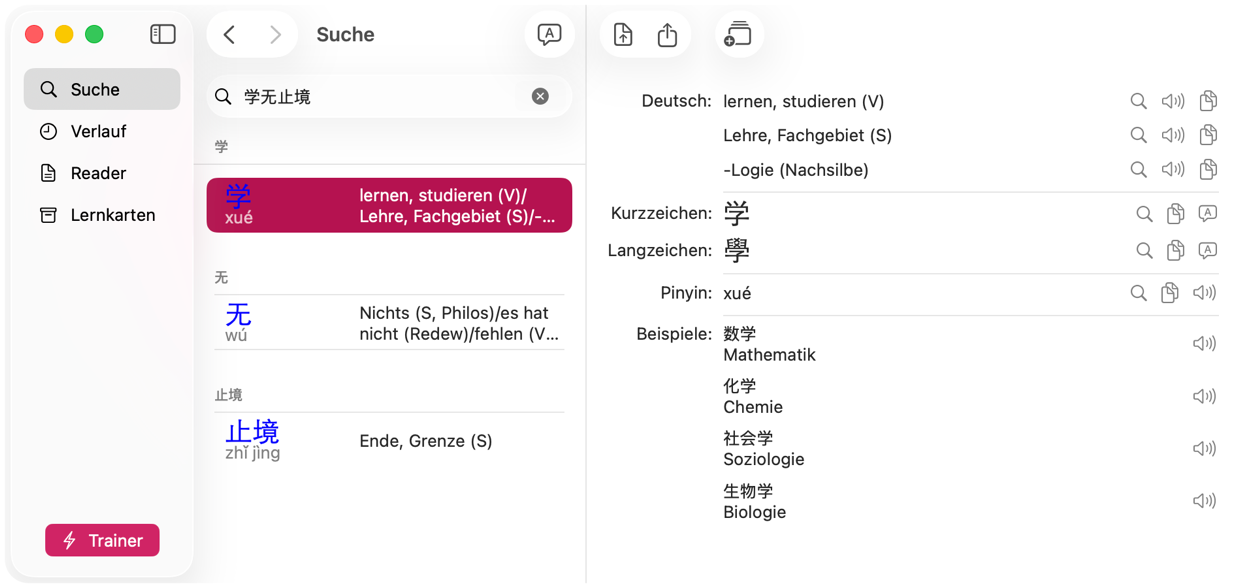Copy '-Logie (Nachsilbe)' to clipboard

(1208, 170)
